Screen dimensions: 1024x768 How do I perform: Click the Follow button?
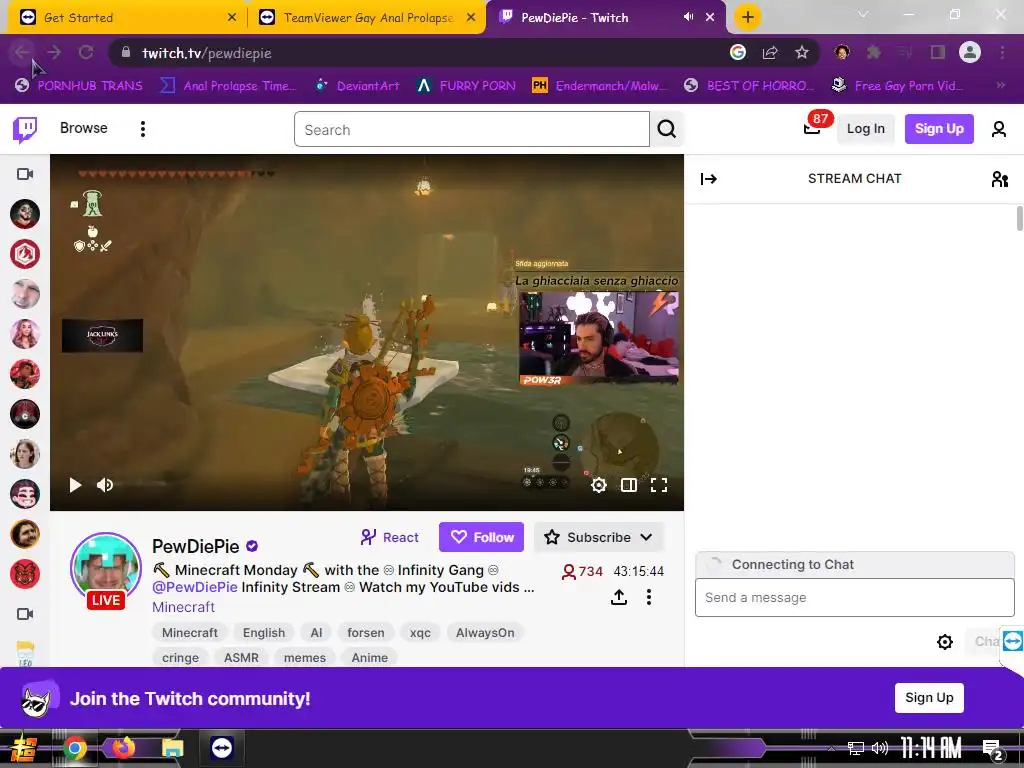coord(481,537)
